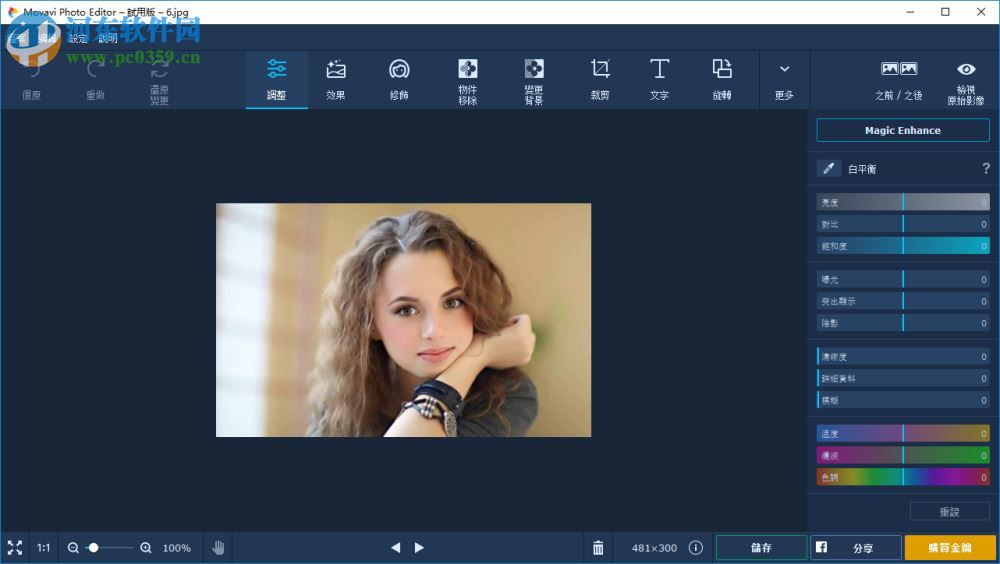The image size is (1000, 564).
Task: Click the 白平衡 (White Balance) label
Action: [862, 169]
